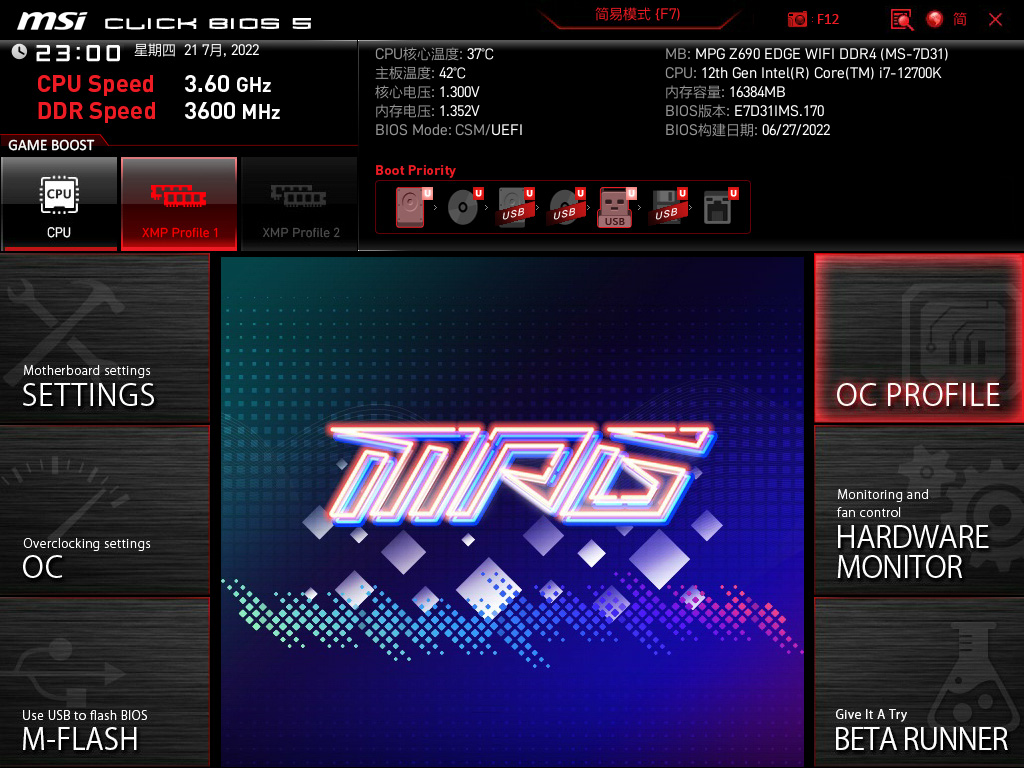Click the BIOS Mode CSM/UEFI line
Viewport: 1024px width, 768px height.
click(449, 130)
